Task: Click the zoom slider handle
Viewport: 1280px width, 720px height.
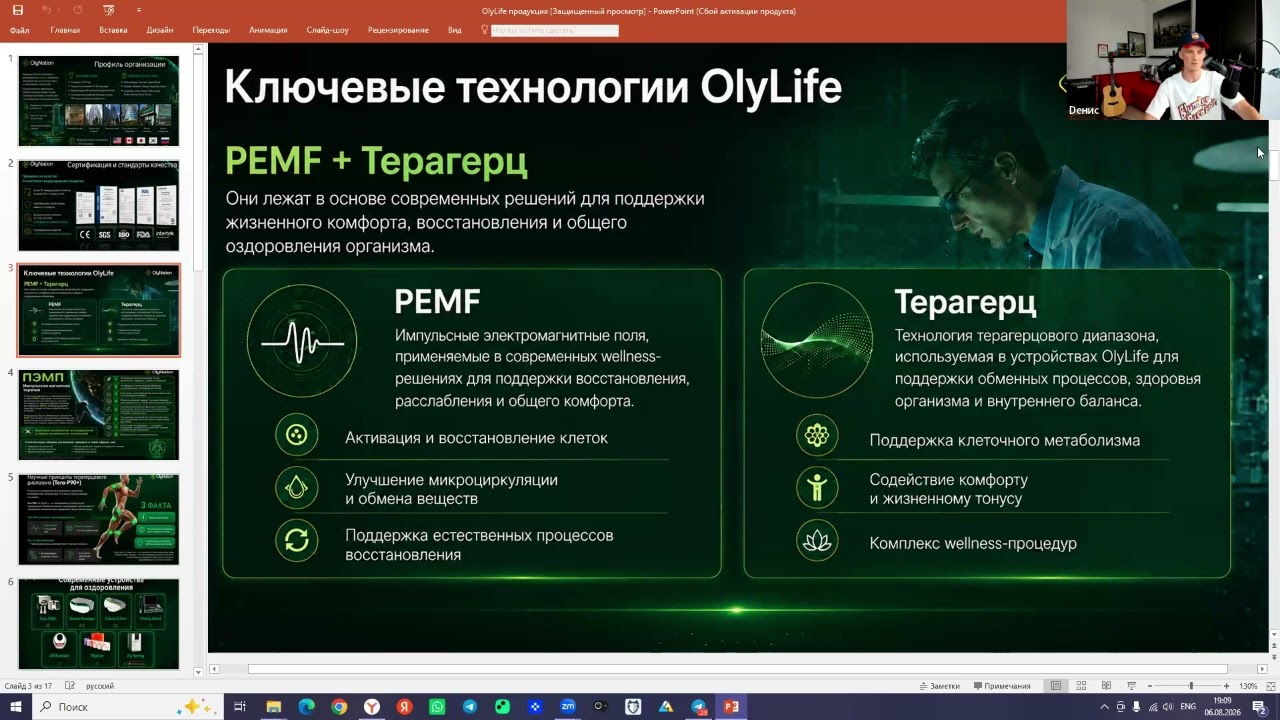Action: [x=1191, y=686]
